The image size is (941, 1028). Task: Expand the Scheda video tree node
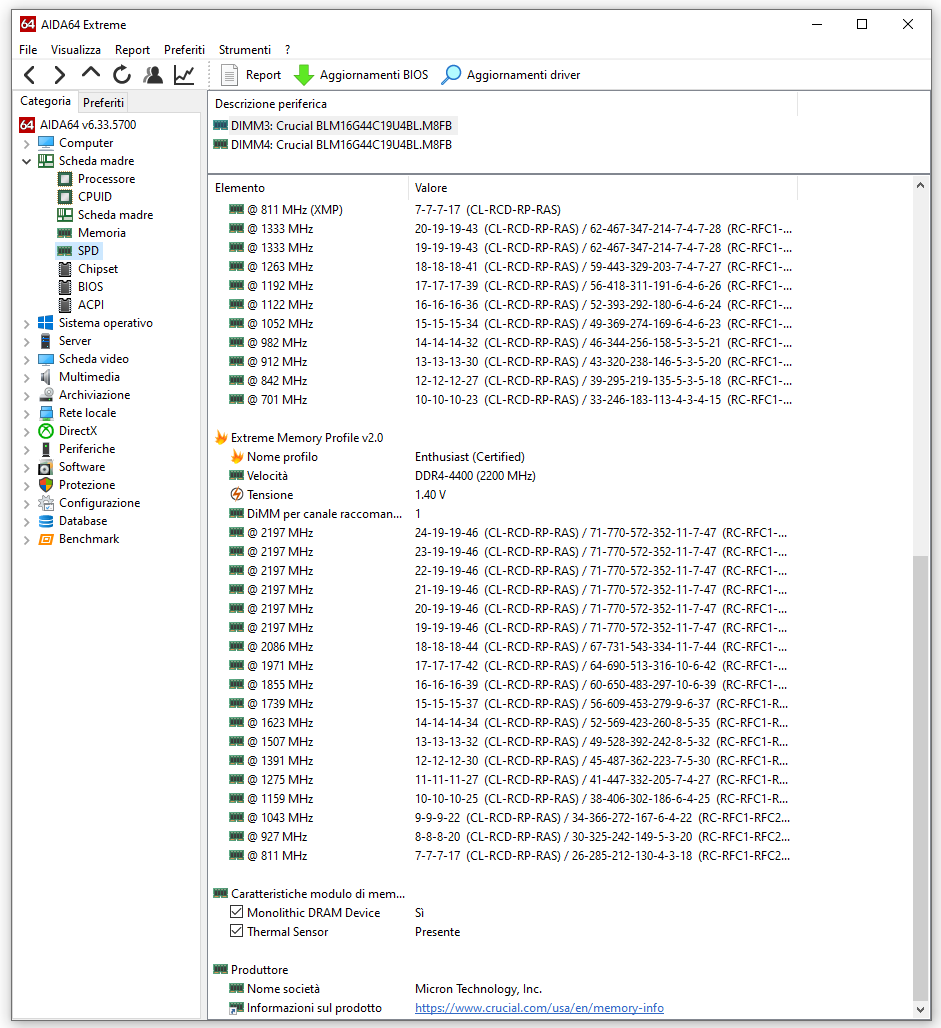click(26, 359)
